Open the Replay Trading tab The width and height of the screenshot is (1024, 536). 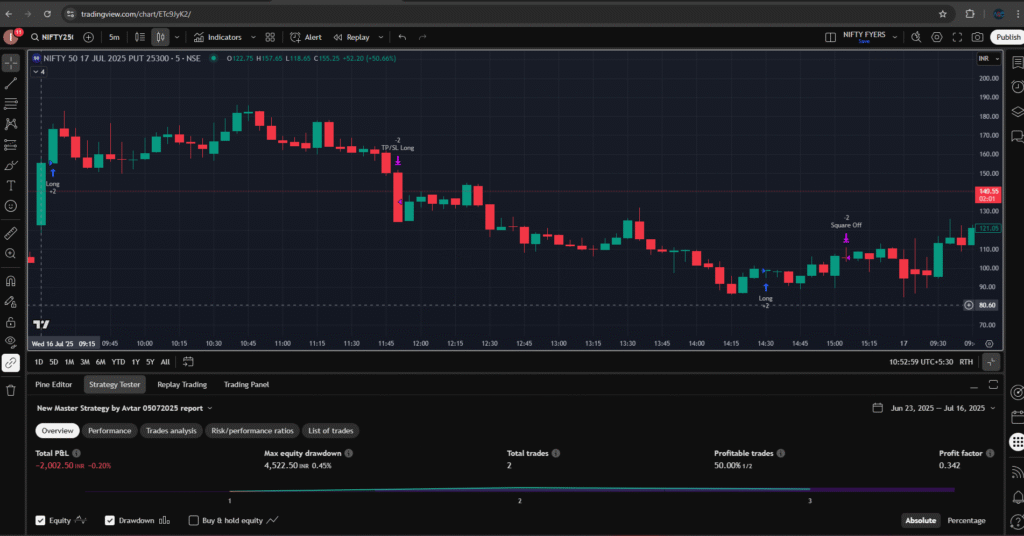point(182,385)
